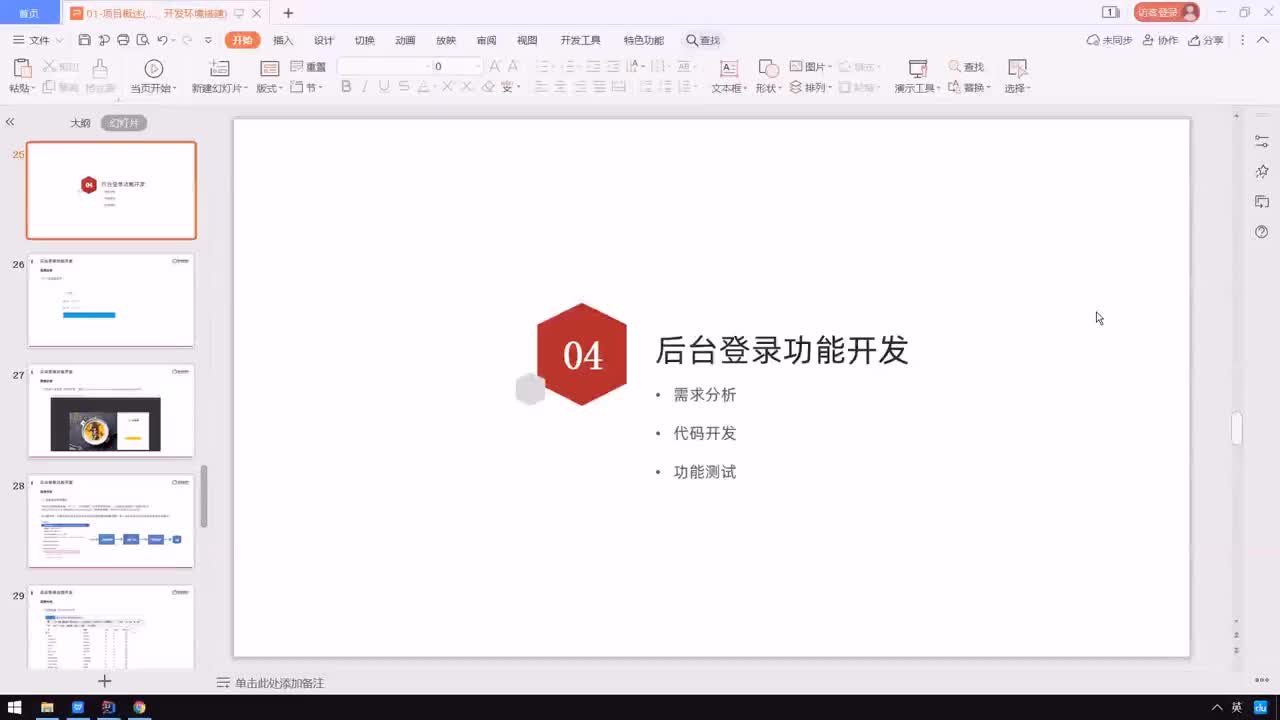
Task: Click the Undo arrow icon
Action: click(162, 40)
